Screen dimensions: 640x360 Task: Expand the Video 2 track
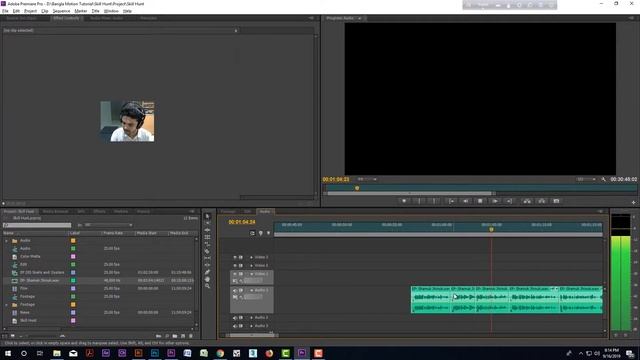click(x=251, y=266)
